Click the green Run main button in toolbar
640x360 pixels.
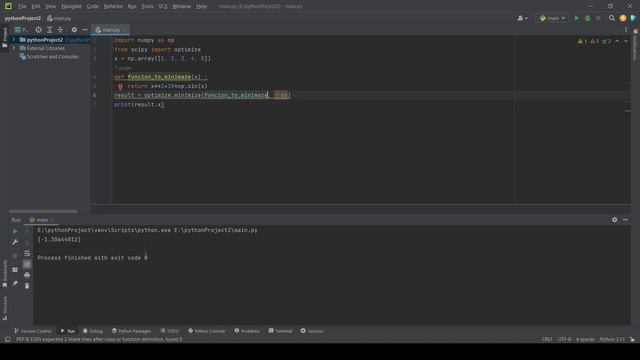576,18
